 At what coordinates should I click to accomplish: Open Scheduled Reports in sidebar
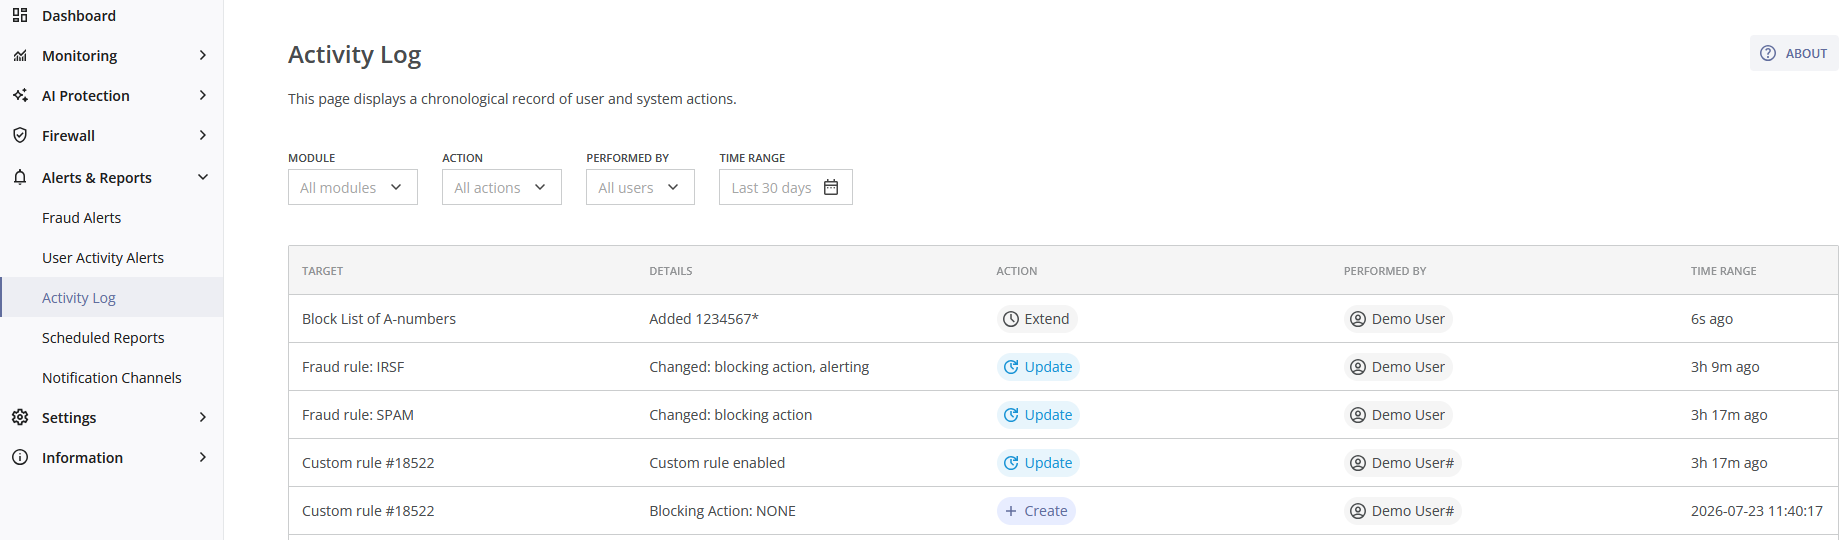(103, 337)
